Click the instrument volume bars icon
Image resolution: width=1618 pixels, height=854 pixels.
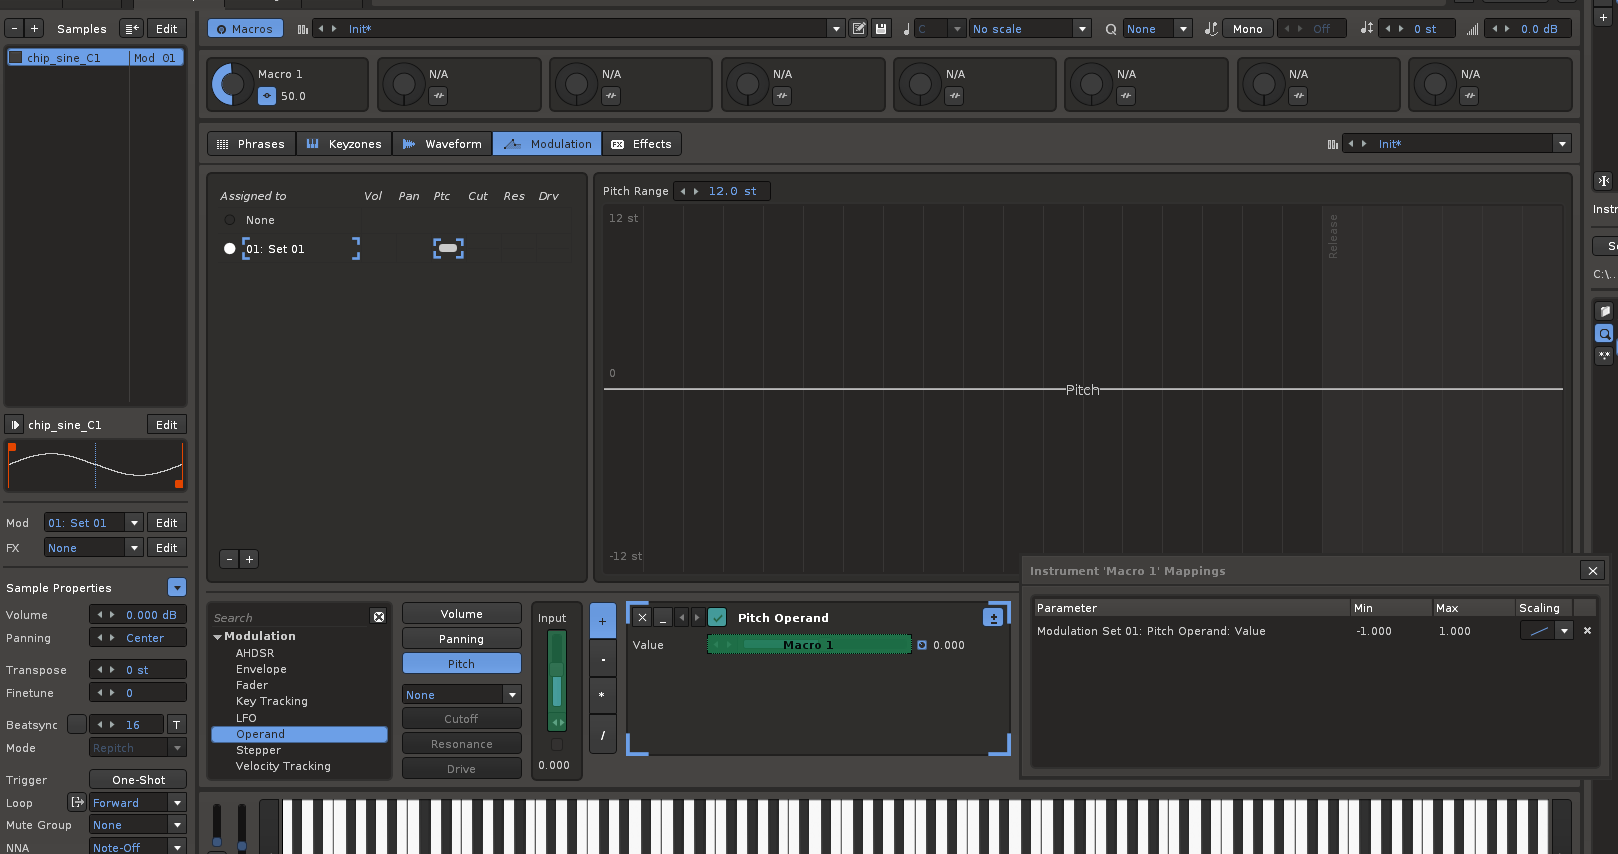[1472, 29]
